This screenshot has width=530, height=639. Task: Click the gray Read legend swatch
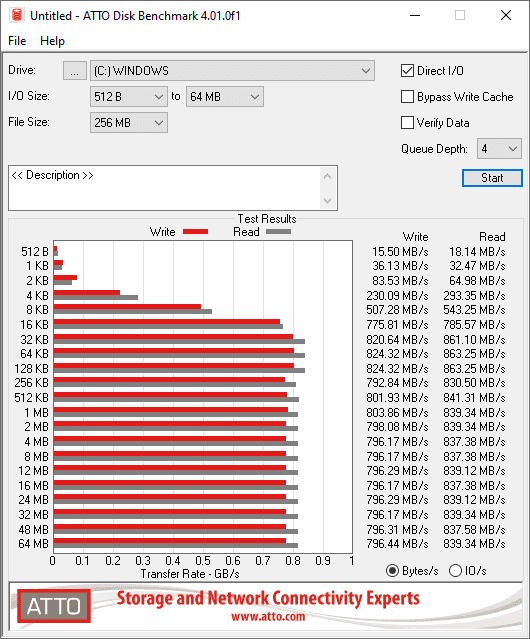(x=279, y=231)
